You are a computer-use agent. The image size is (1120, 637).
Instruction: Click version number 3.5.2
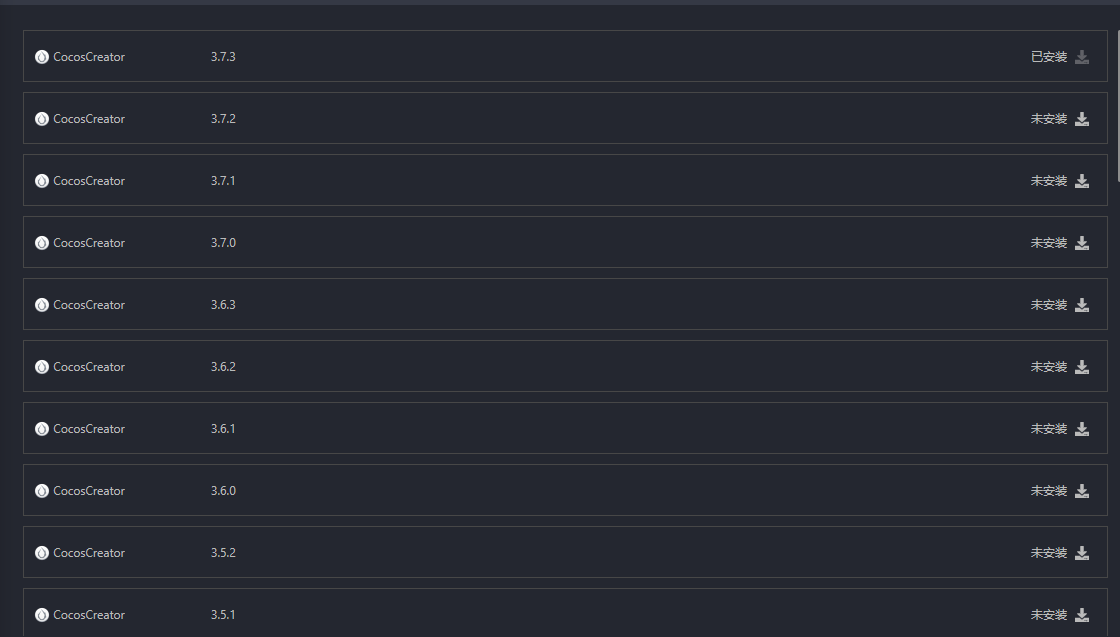(223, 553)
